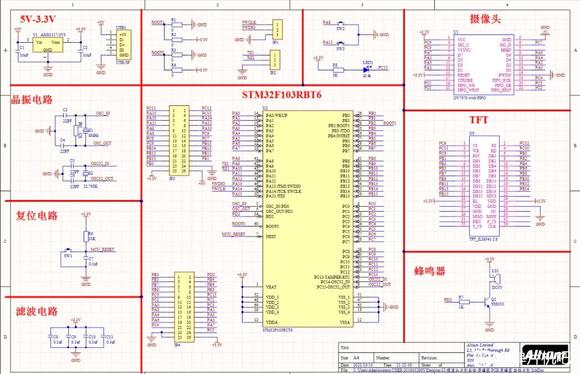Click the 'PA0-WKUP' pin label on the chip

(x=276, y=115)
